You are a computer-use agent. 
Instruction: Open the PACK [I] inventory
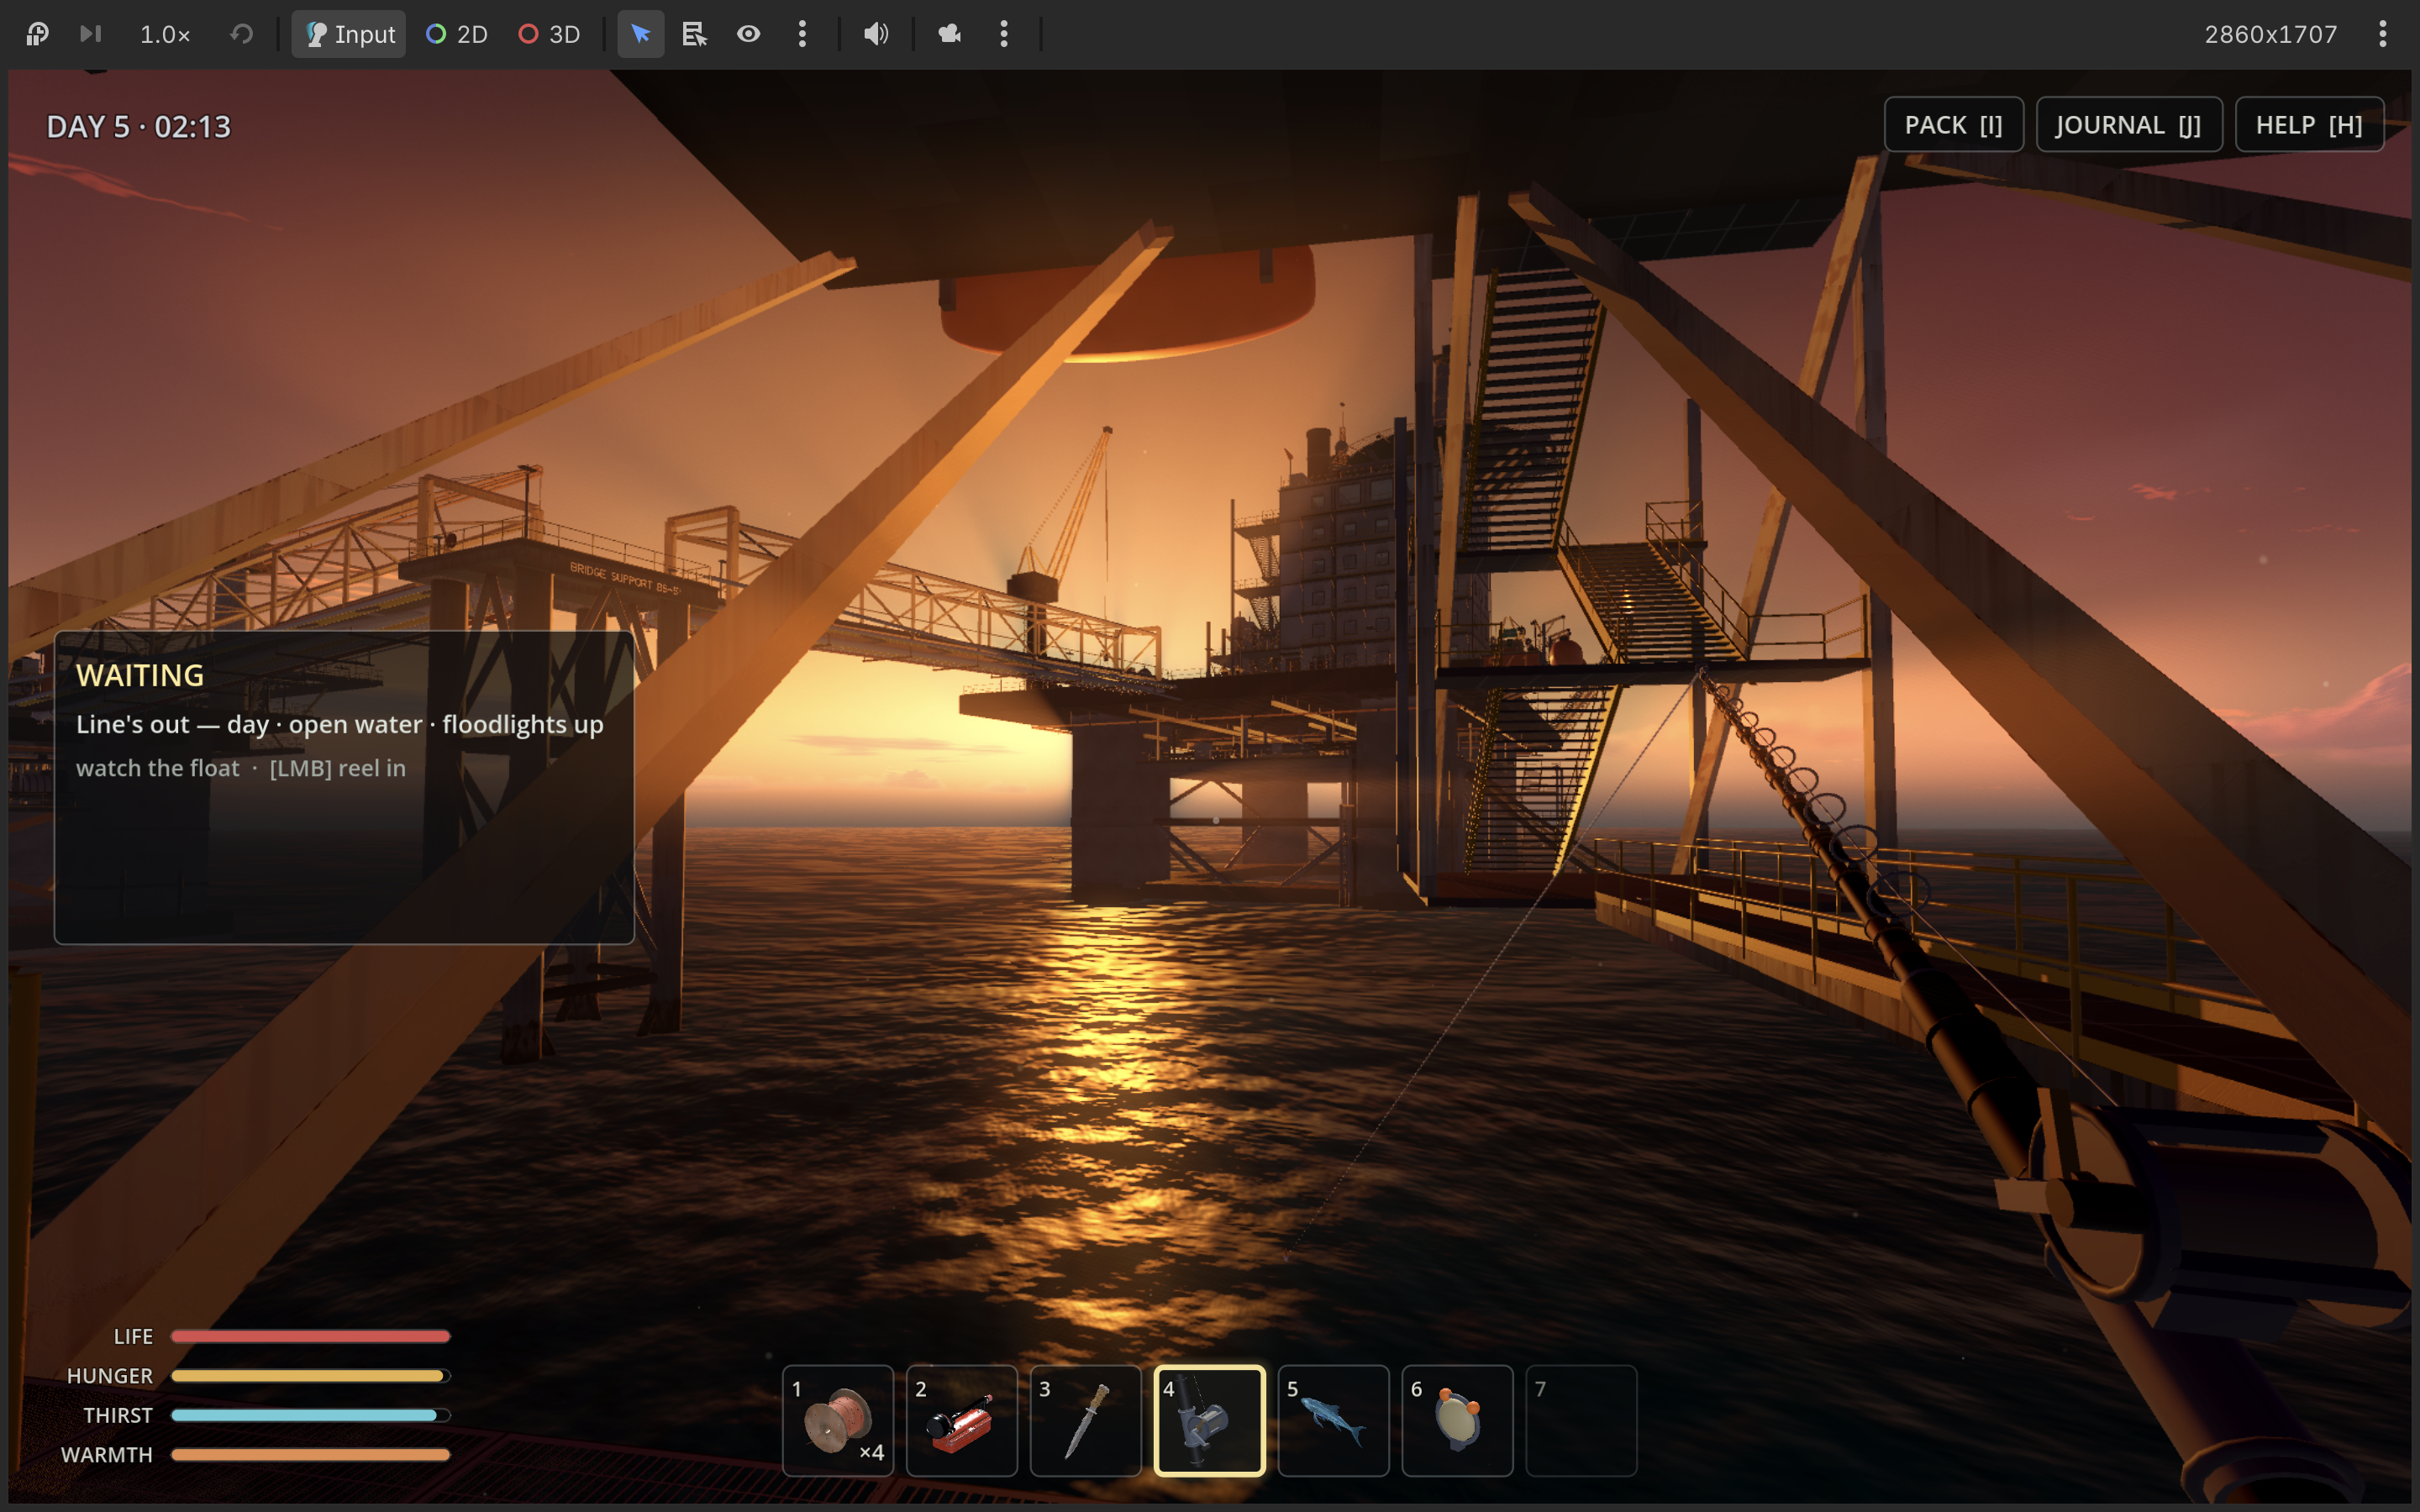(x=1953, y=125)
